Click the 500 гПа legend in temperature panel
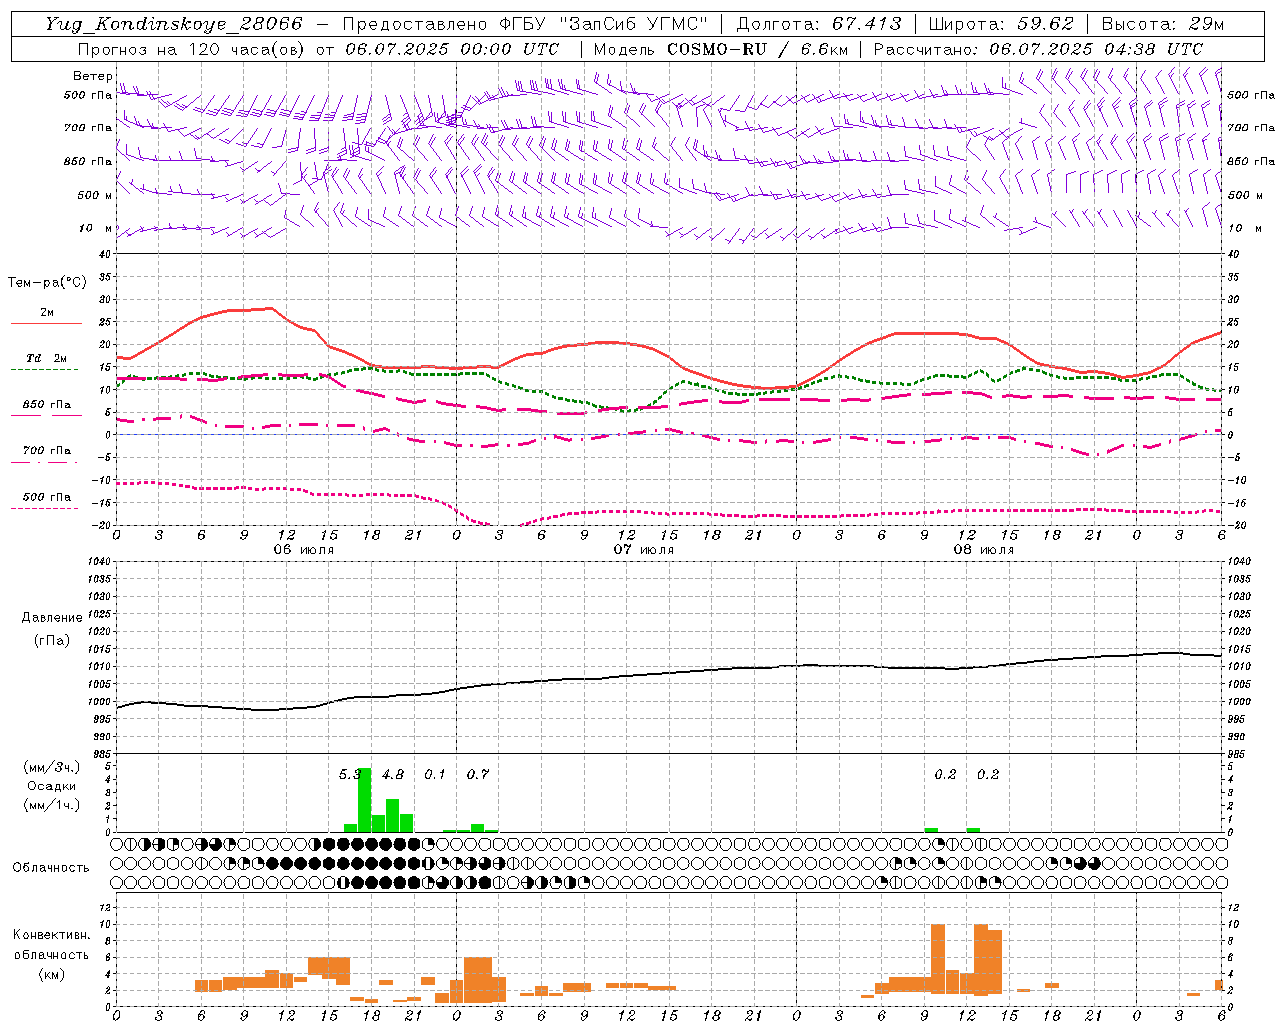Viewport: 1280px width, 1024px height. click(46, 497)
